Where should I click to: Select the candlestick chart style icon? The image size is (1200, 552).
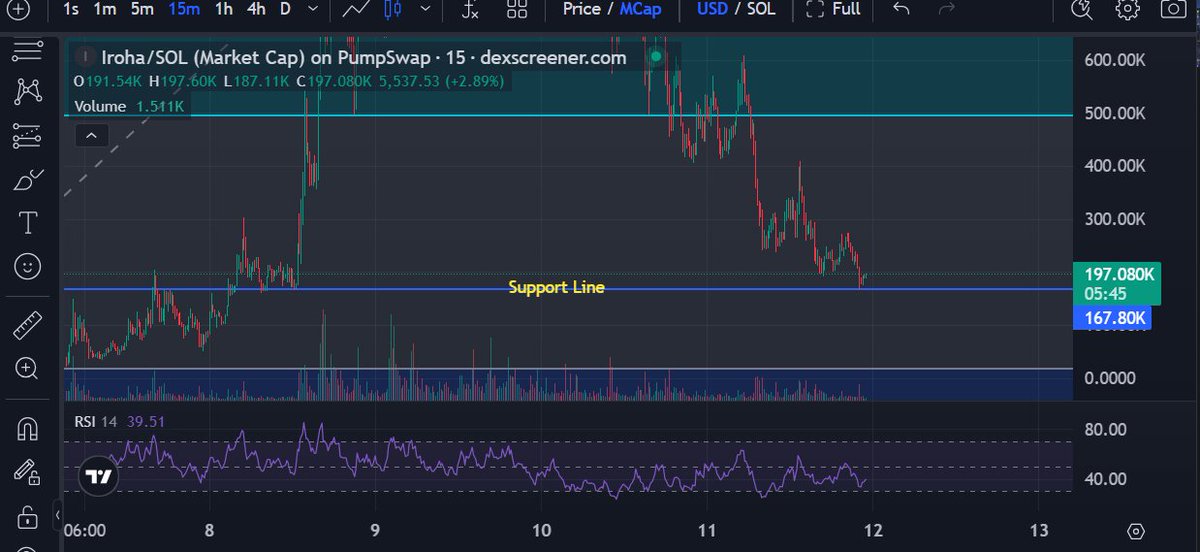[392, 9]
